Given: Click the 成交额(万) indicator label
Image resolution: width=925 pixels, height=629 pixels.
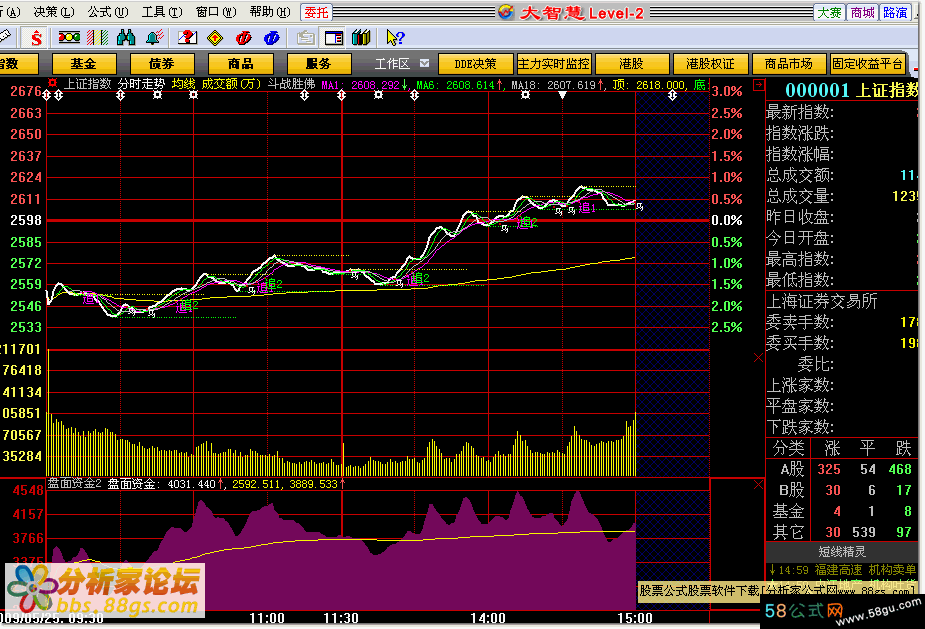Looking at the screenshot, I should pos(231,84).
